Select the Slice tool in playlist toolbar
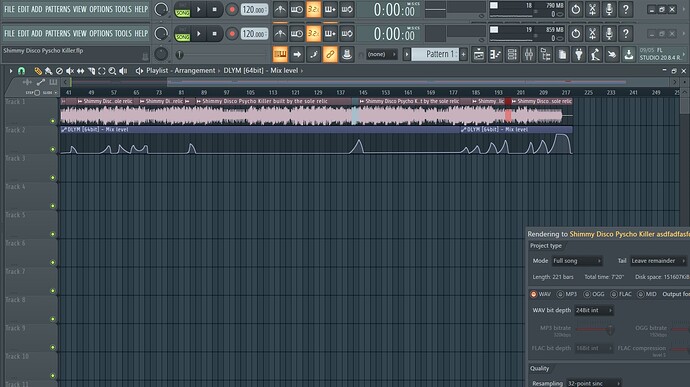The width and height of the screenshot is (690, 387). tap(91, 70)
